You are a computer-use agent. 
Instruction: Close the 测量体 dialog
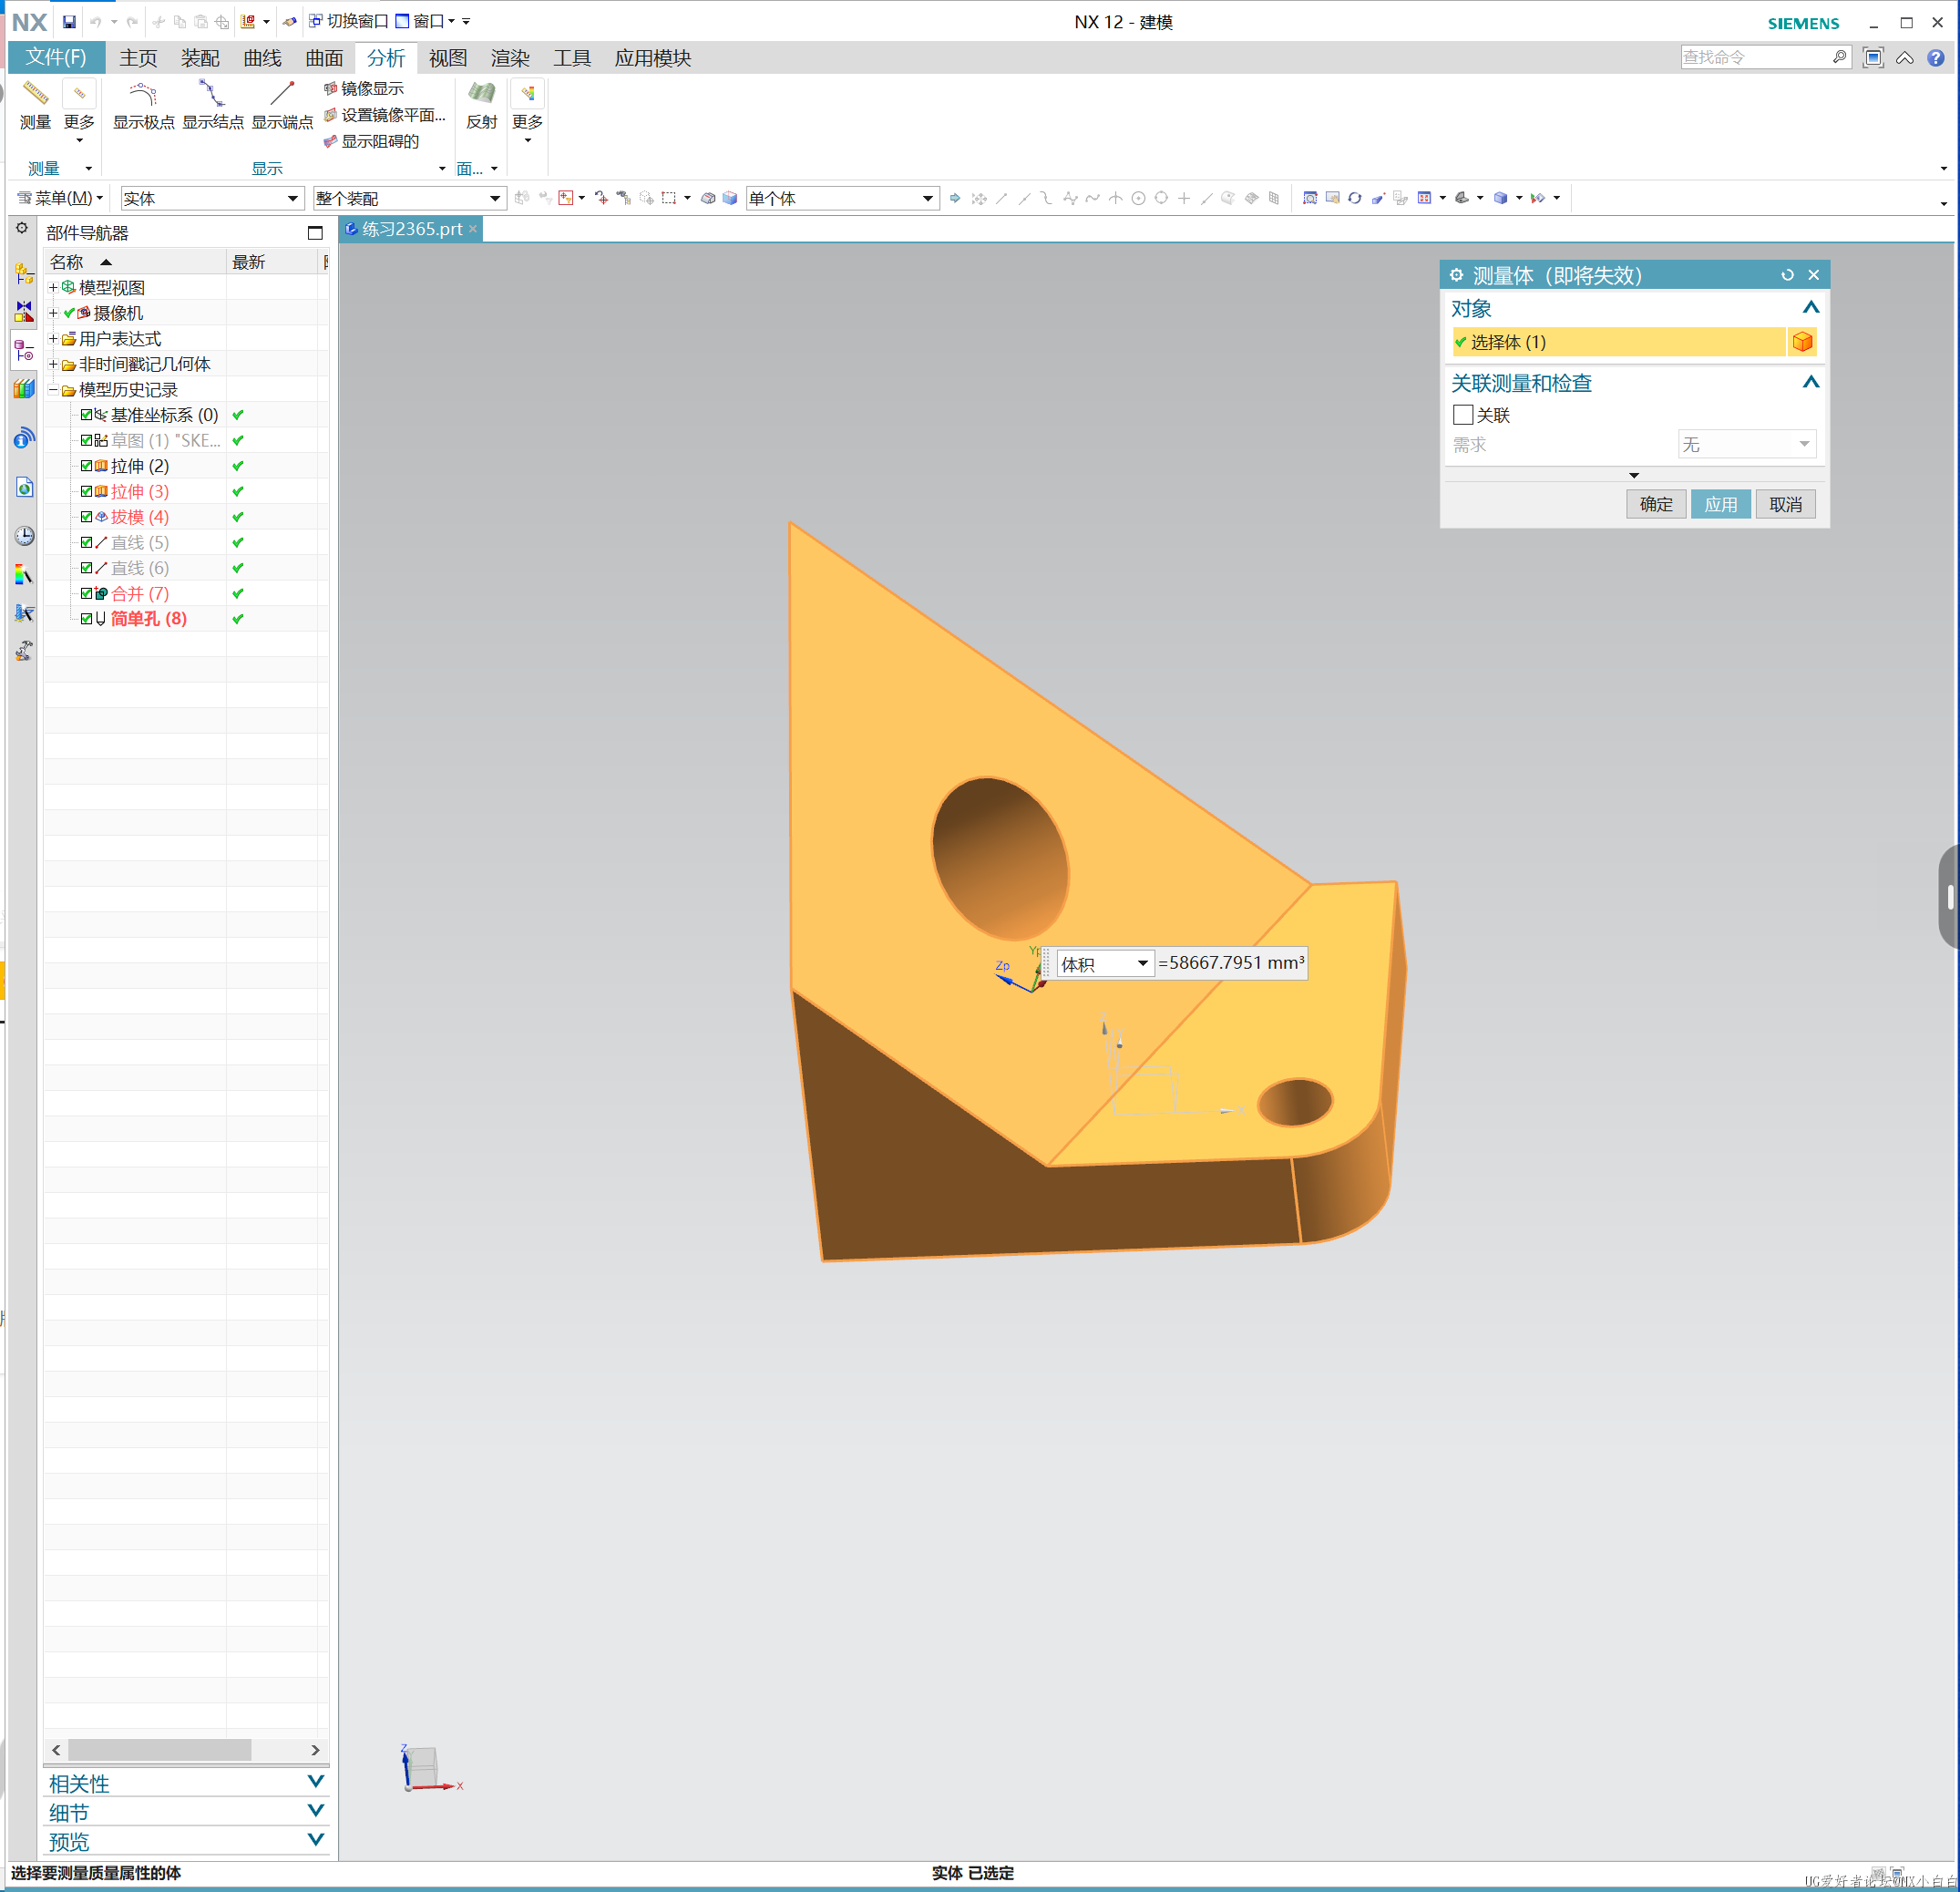tap(1814, 275)
